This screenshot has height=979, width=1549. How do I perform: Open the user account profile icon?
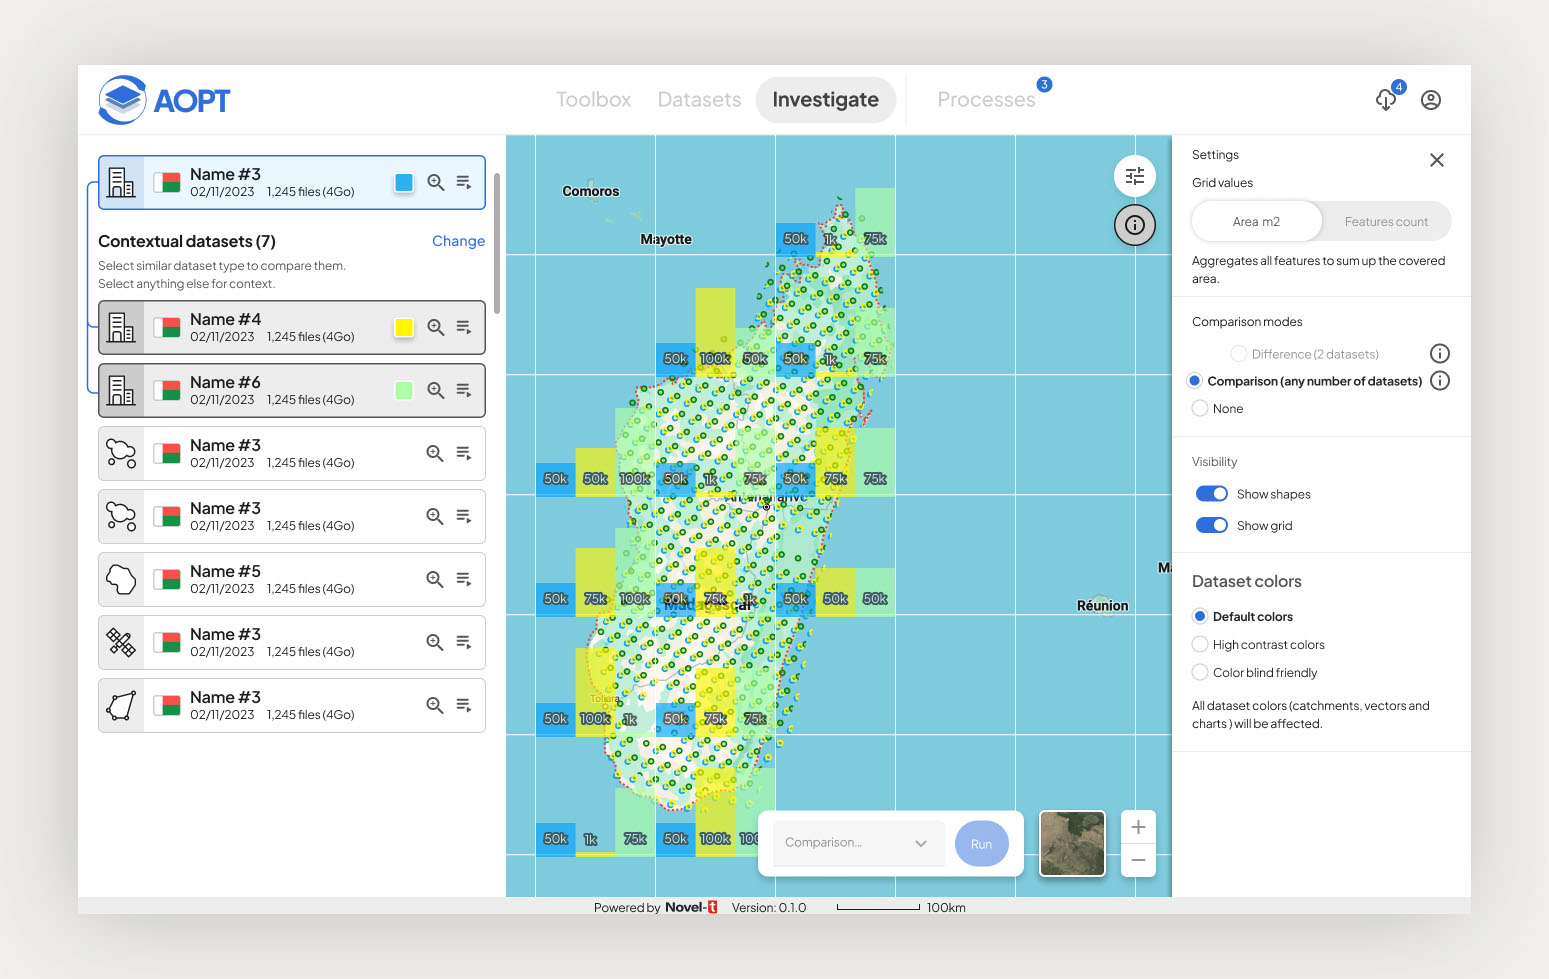(x=1431, y=100)
